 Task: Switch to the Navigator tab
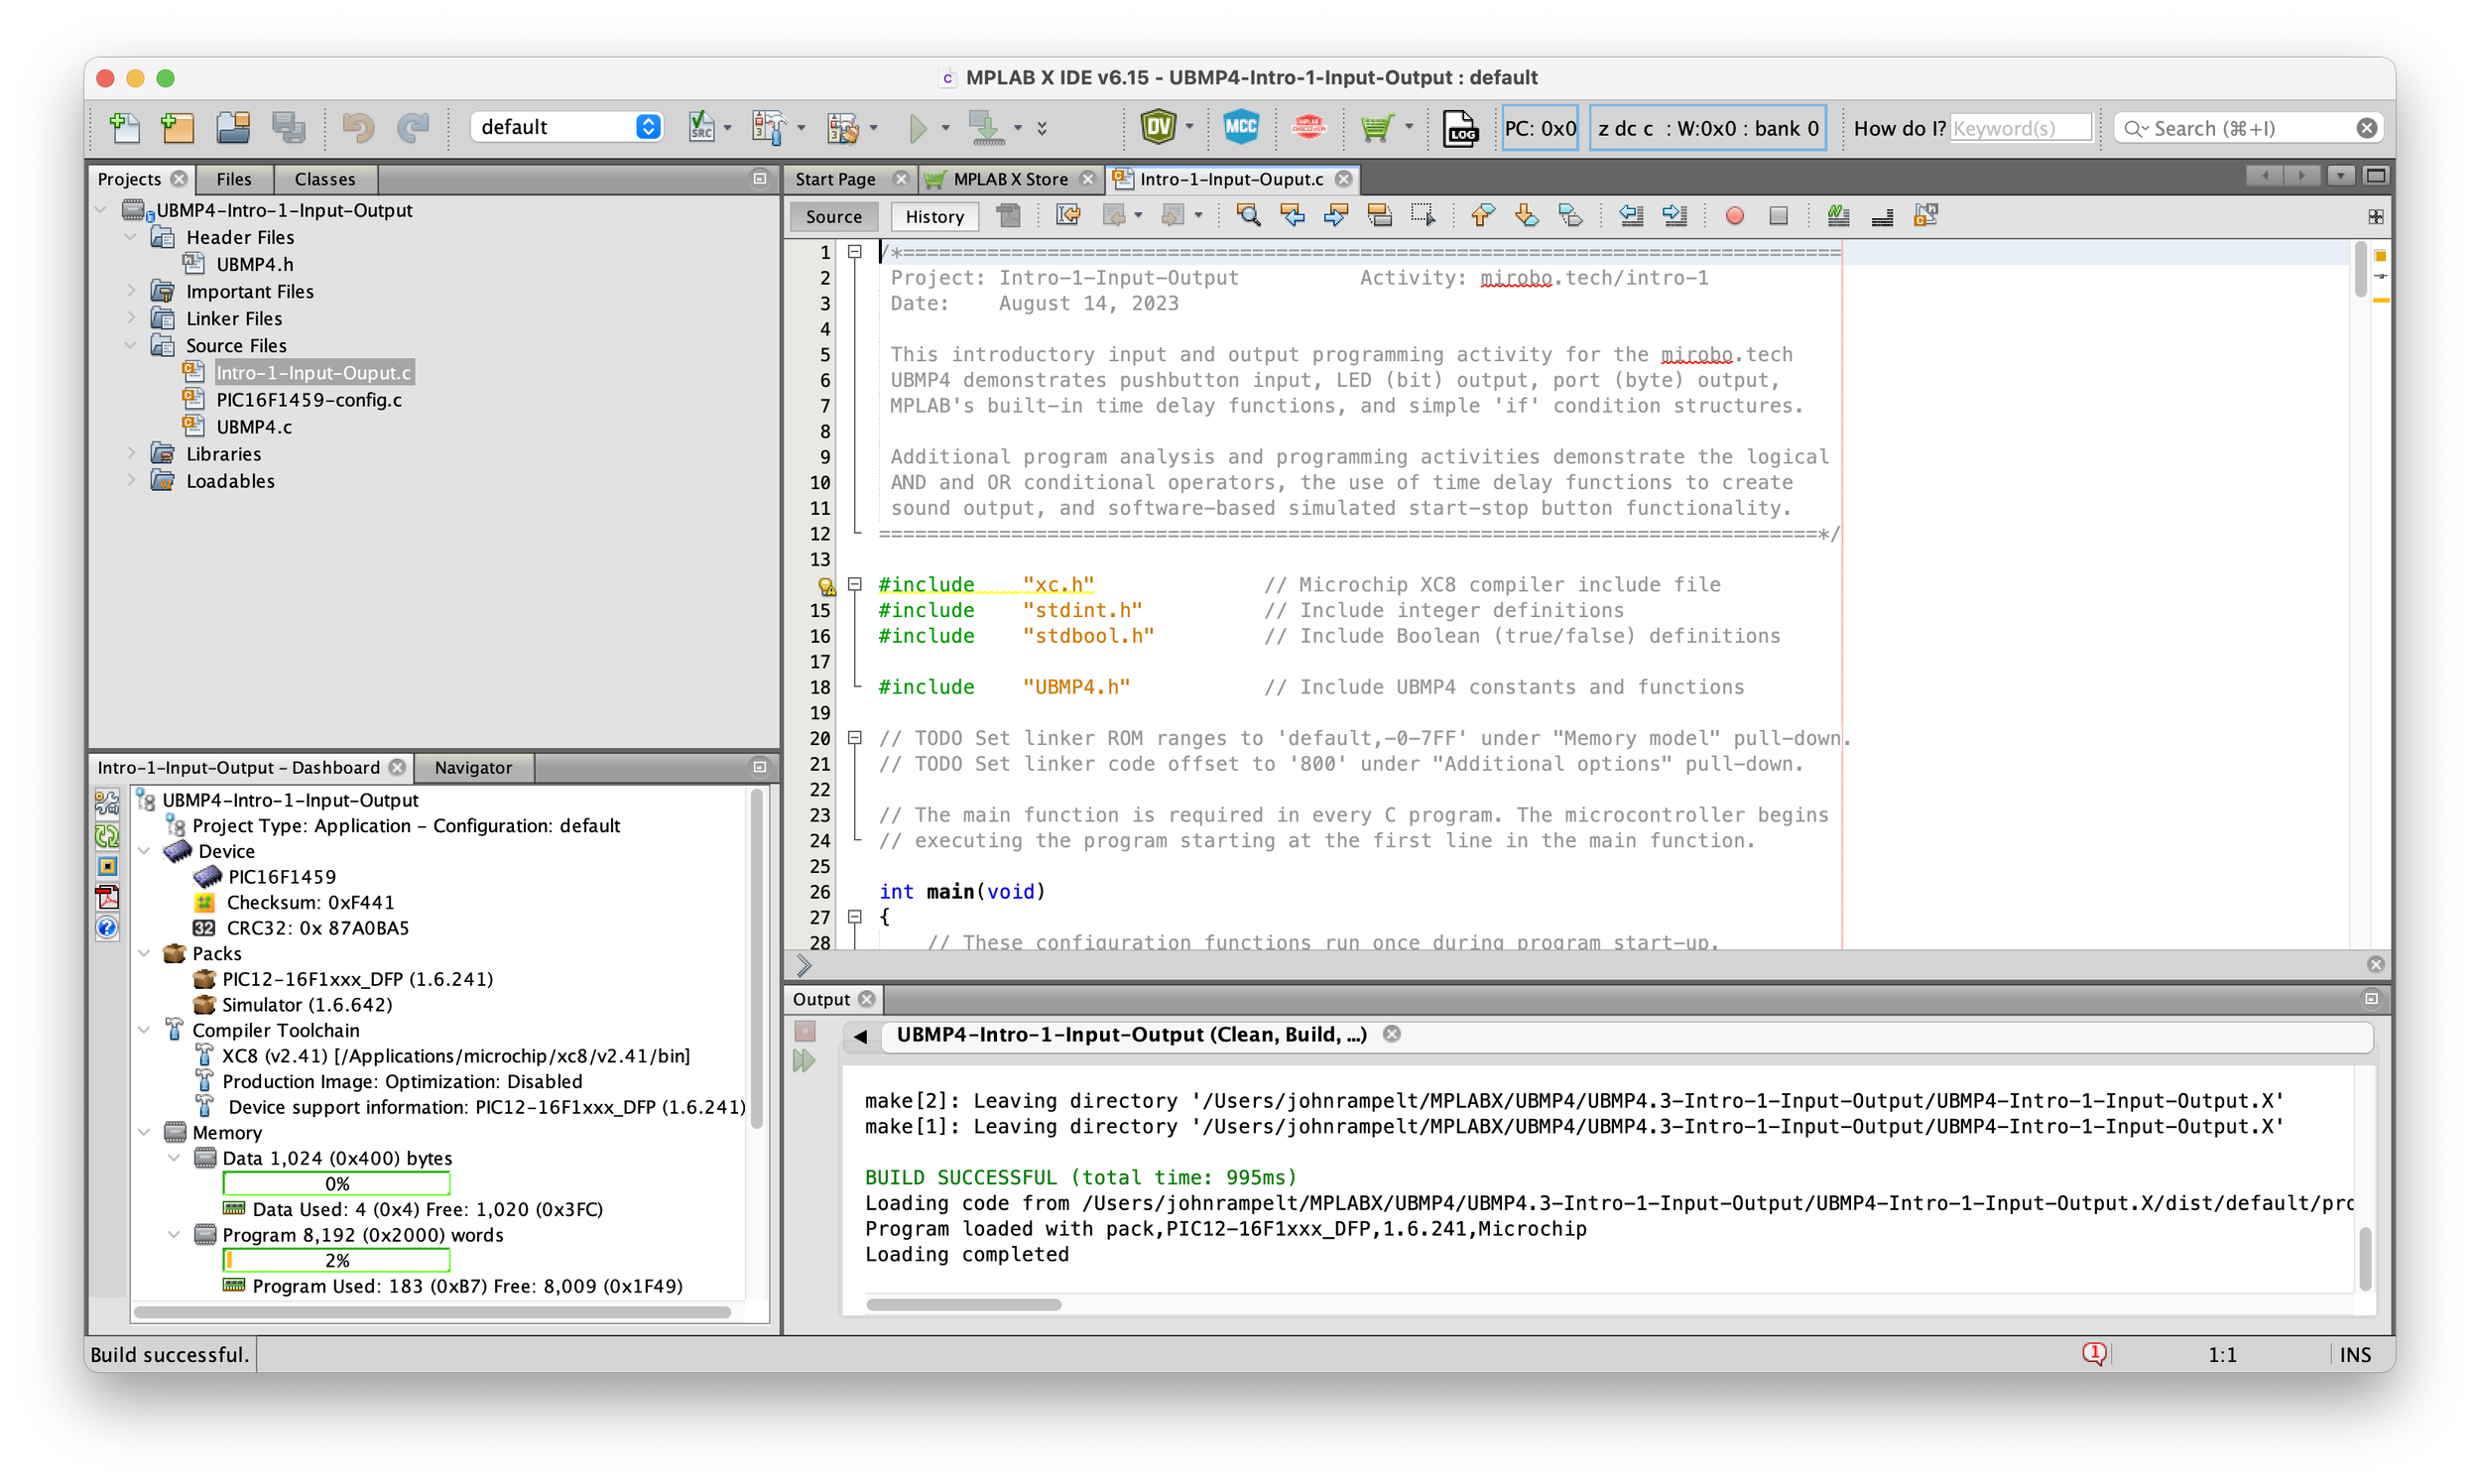tap(474, 767)
